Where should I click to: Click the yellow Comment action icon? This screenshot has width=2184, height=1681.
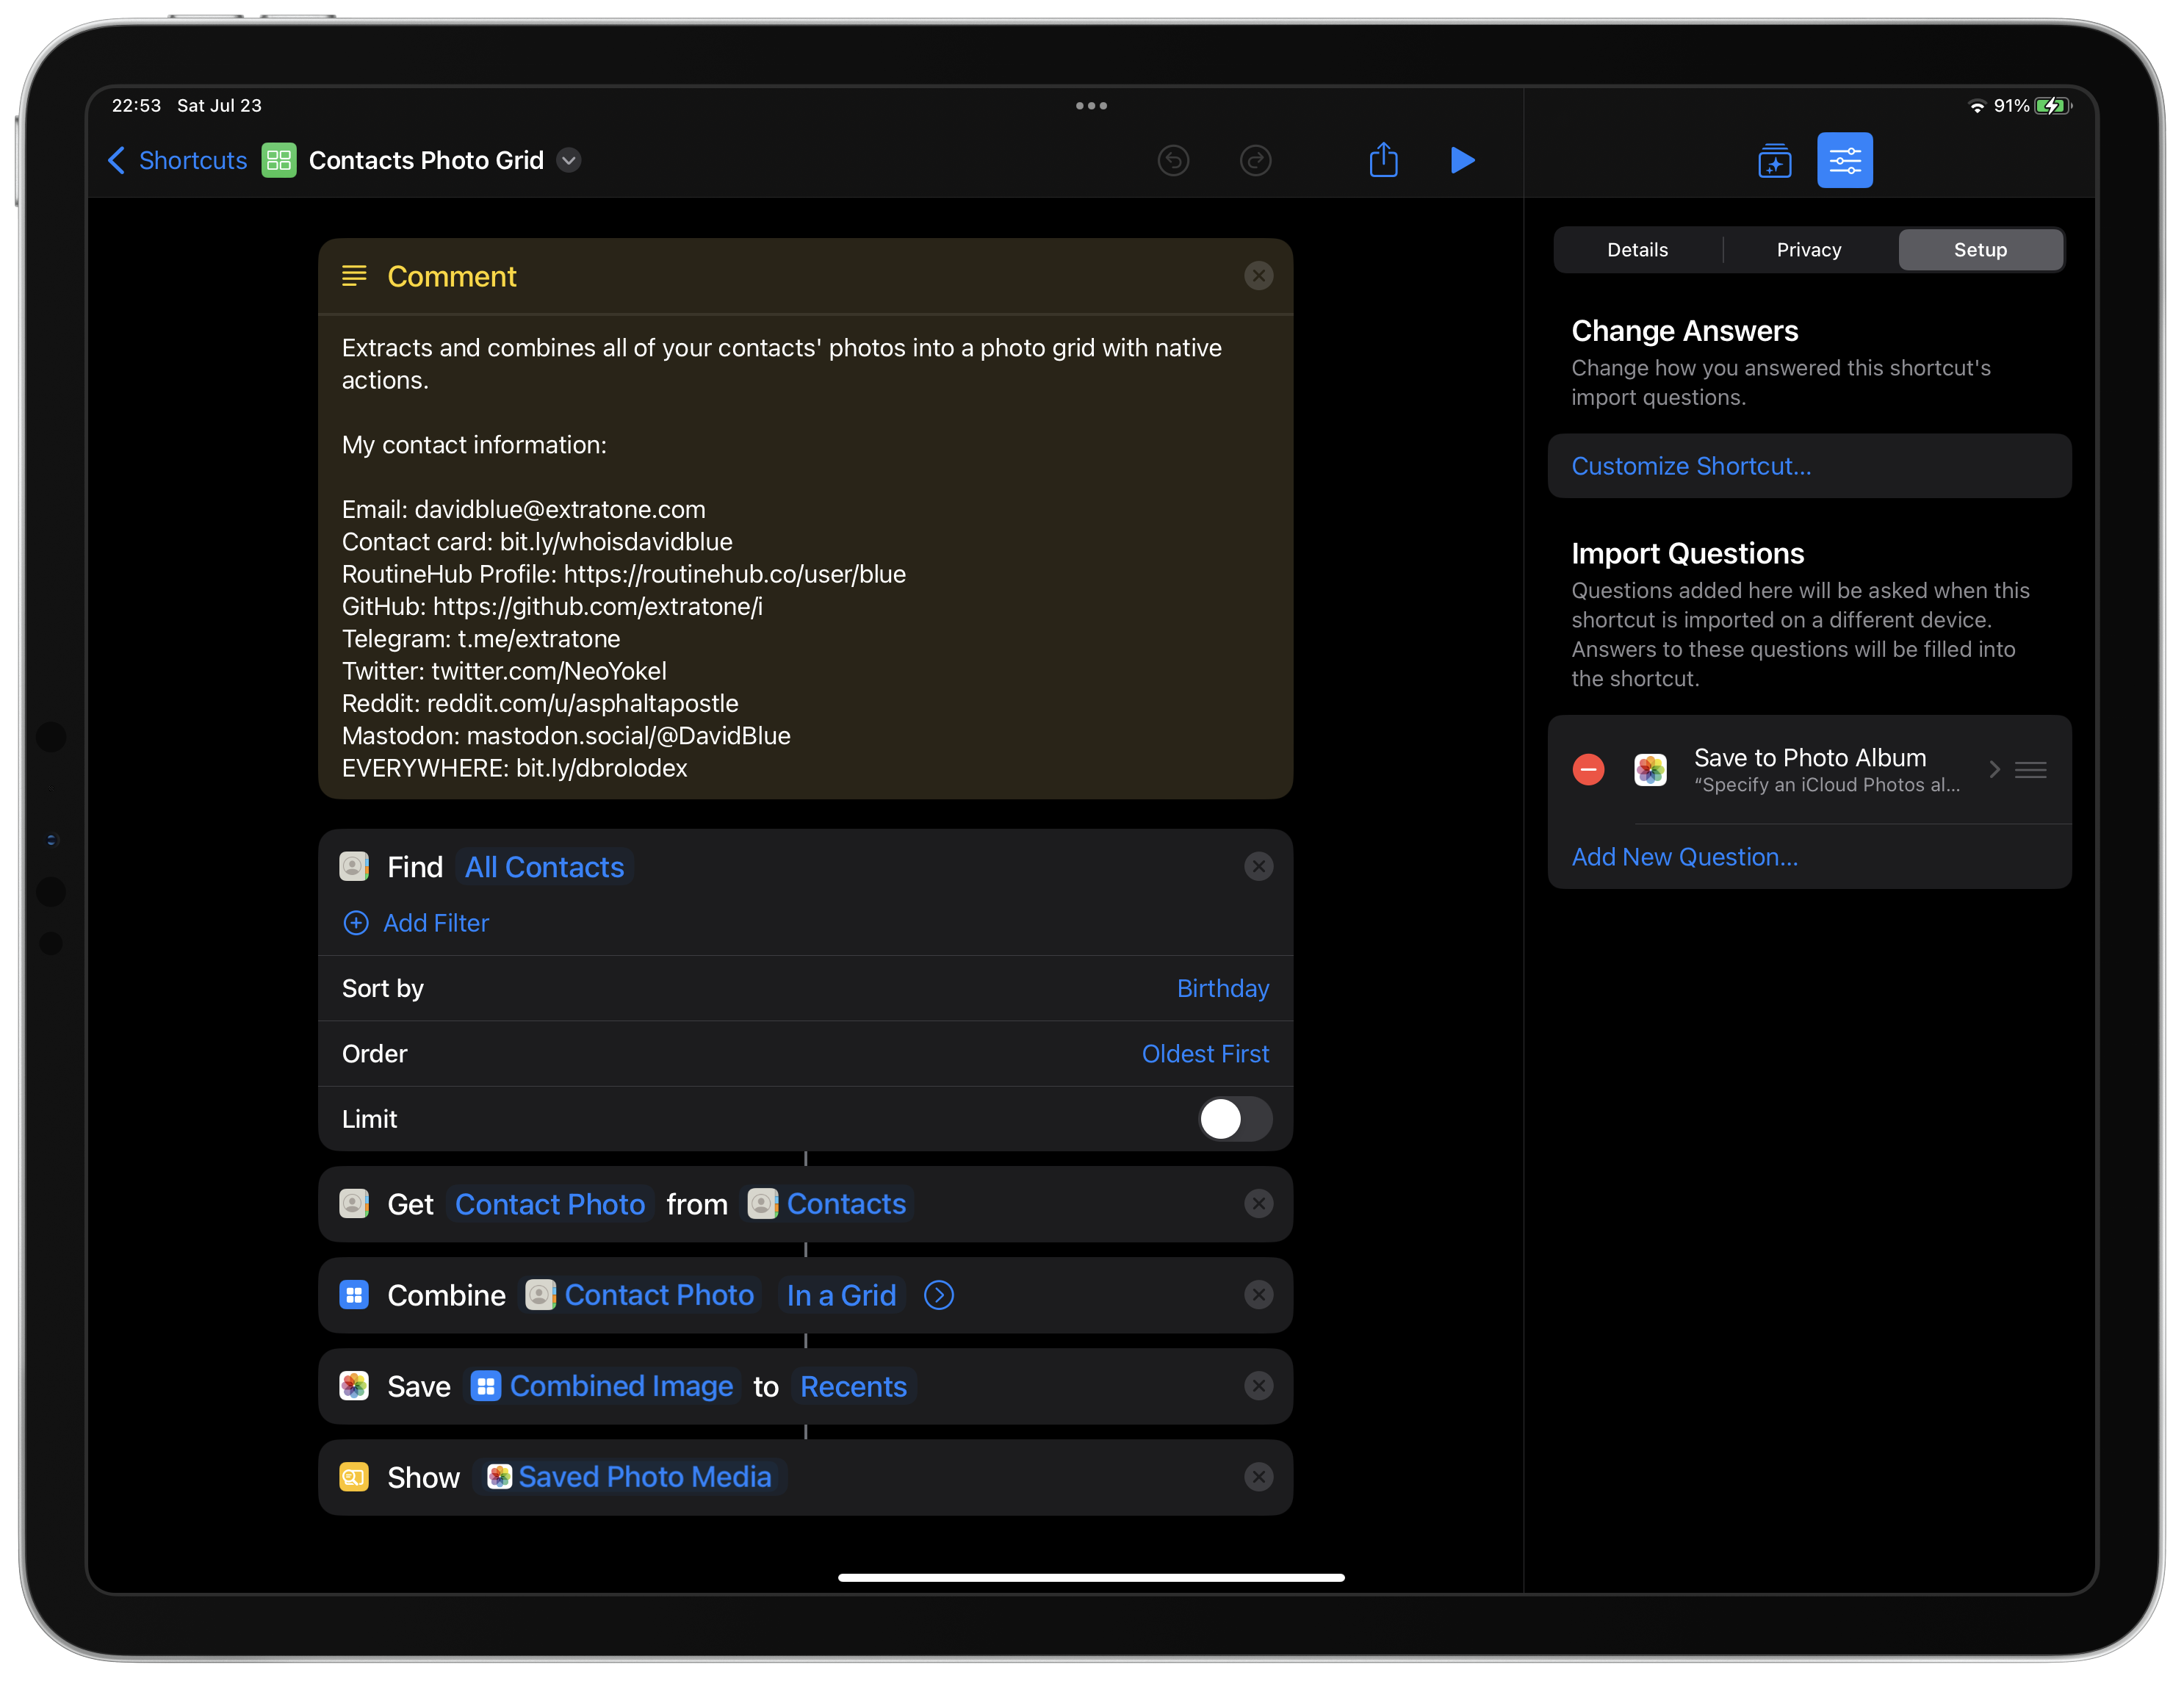(355, 276)
